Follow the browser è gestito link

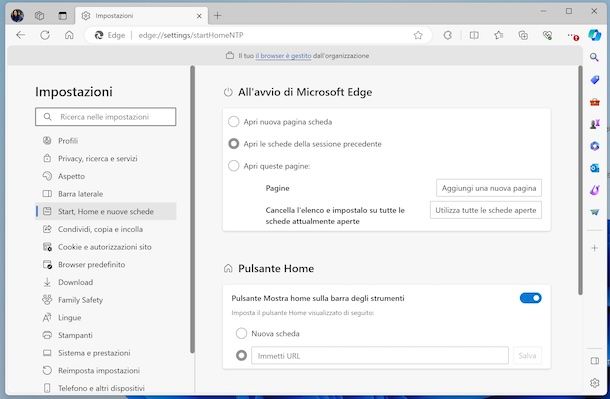284,56
